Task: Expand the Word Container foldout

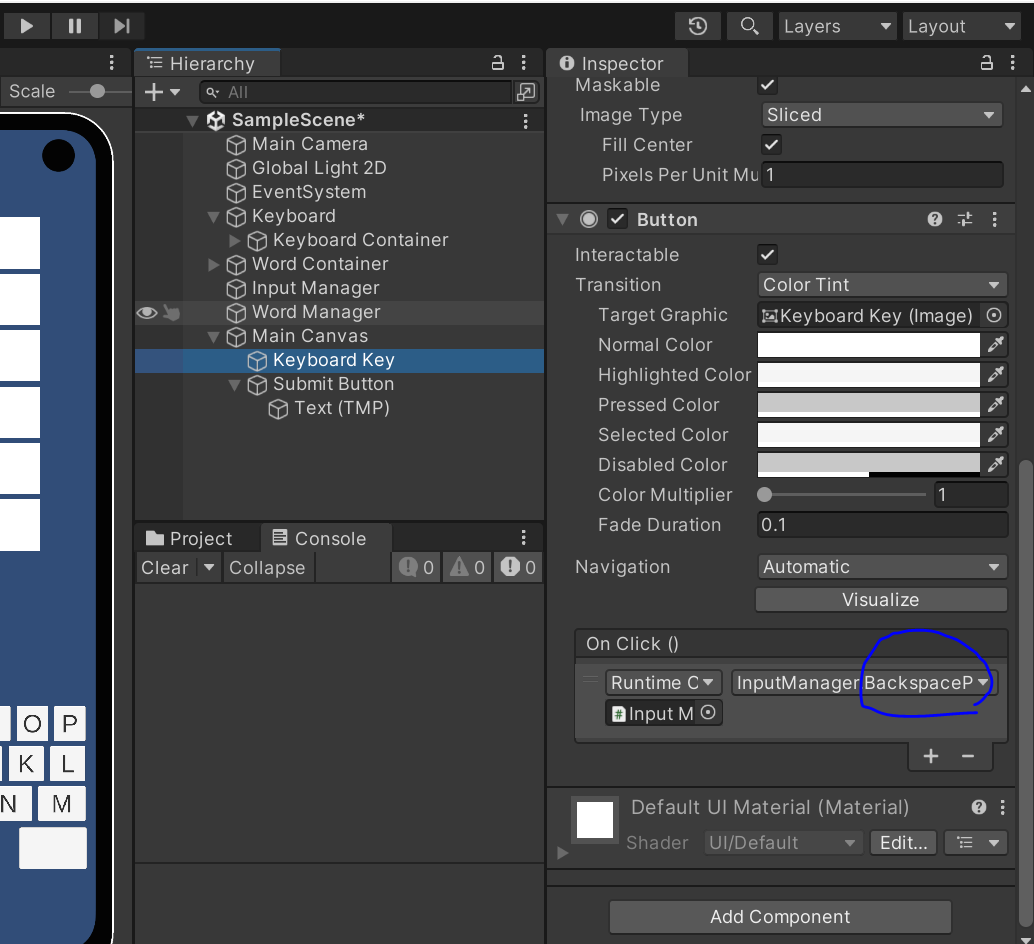Action: [214, 264]
